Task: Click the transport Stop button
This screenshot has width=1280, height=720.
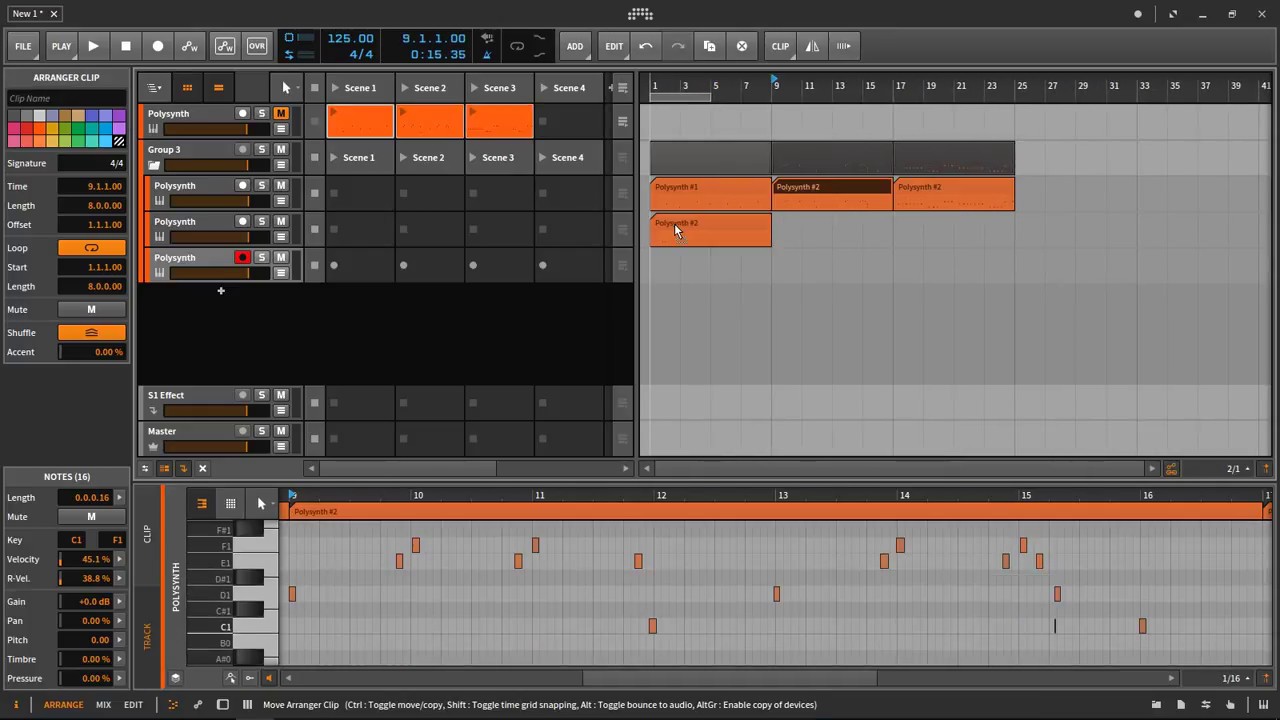Action: (x=125, y=46)
